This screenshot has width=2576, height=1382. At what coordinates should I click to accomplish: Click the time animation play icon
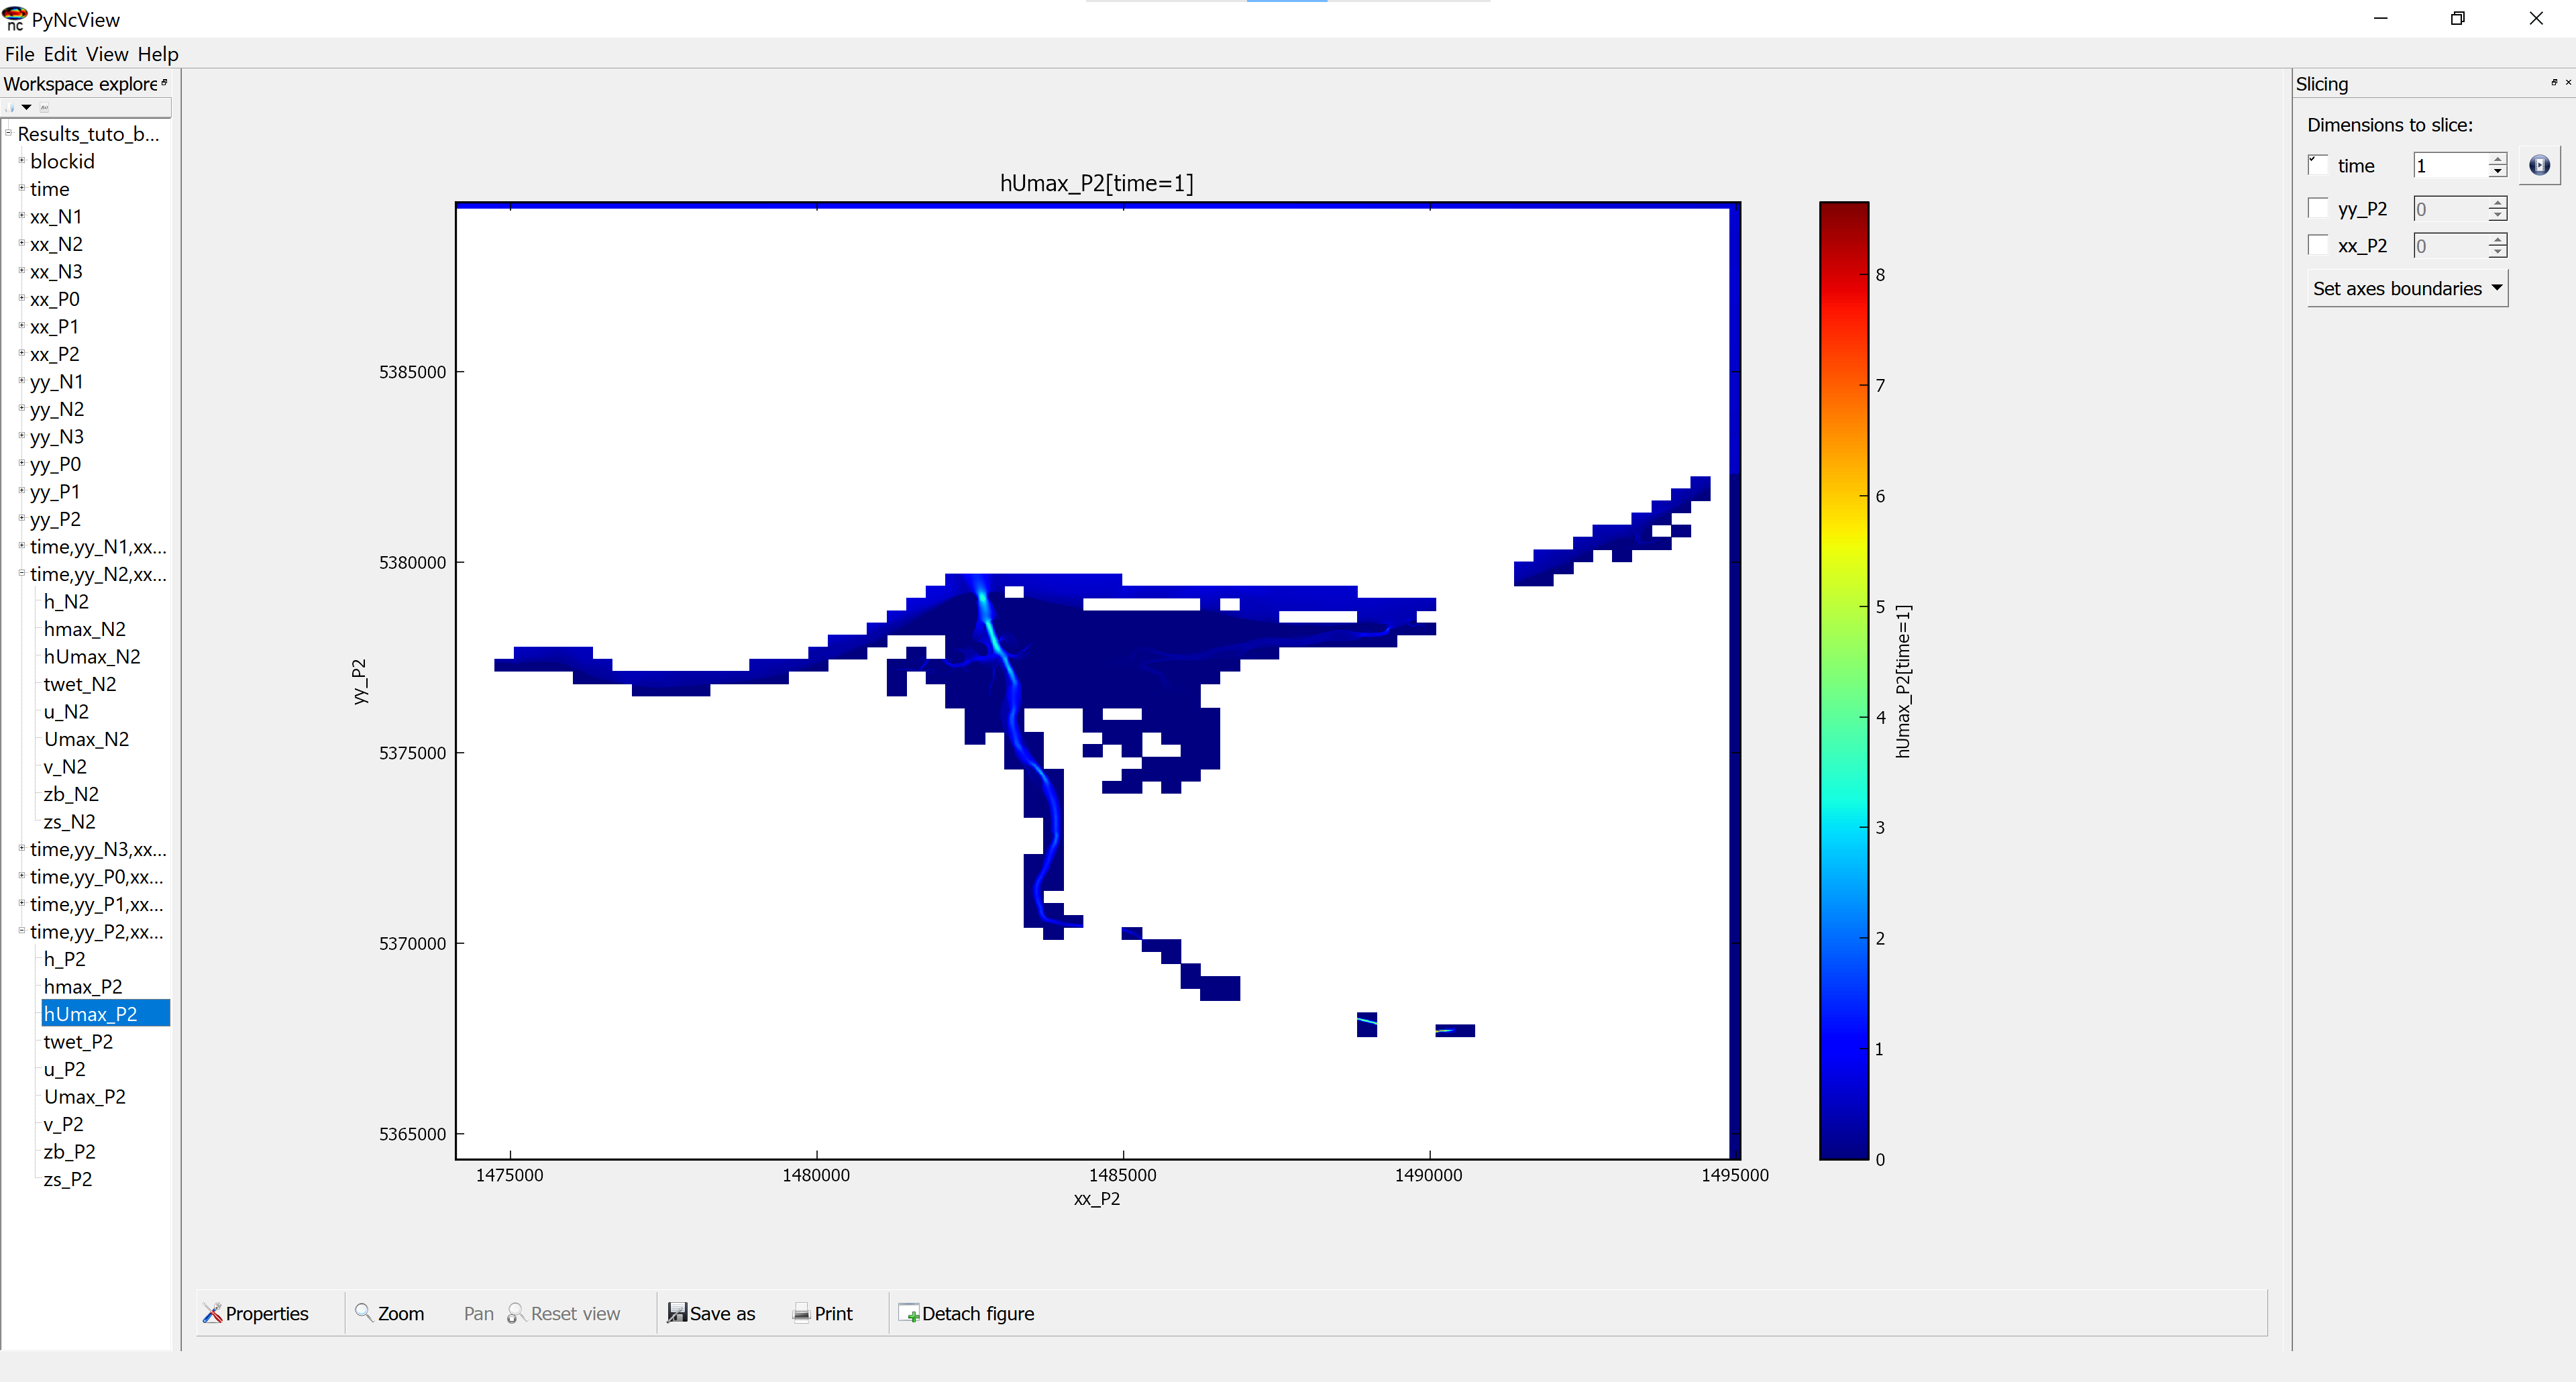tap(2539, 166)
